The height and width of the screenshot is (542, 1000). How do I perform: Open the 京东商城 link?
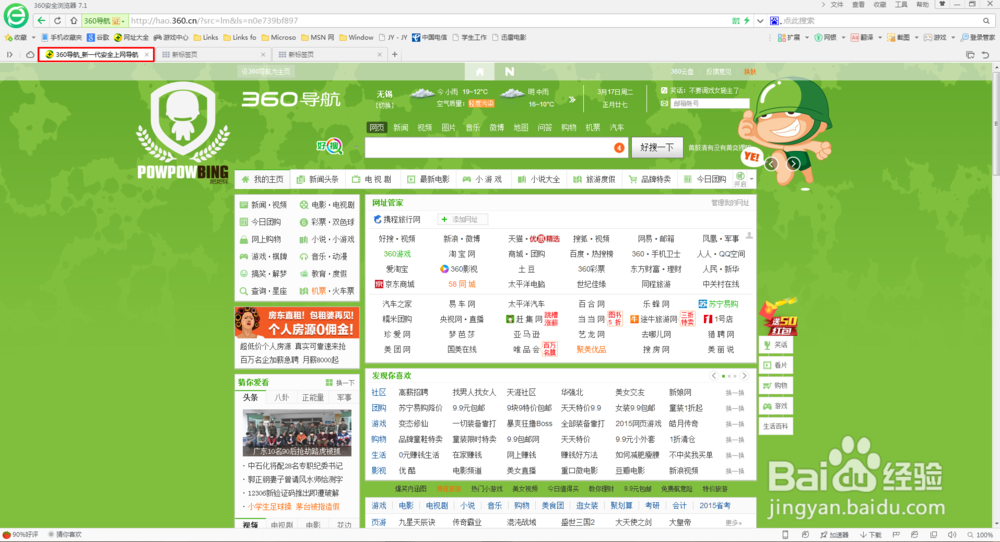tap(395, 284)
